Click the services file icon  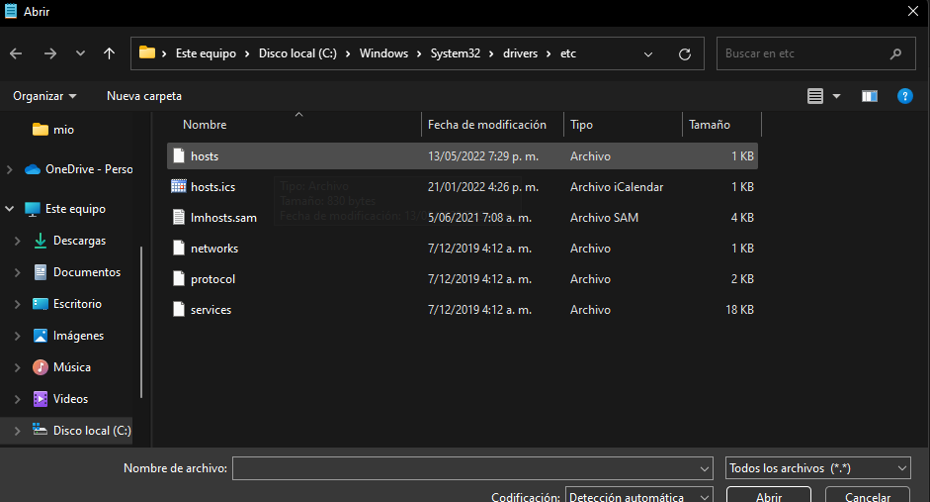click(179, 309)
